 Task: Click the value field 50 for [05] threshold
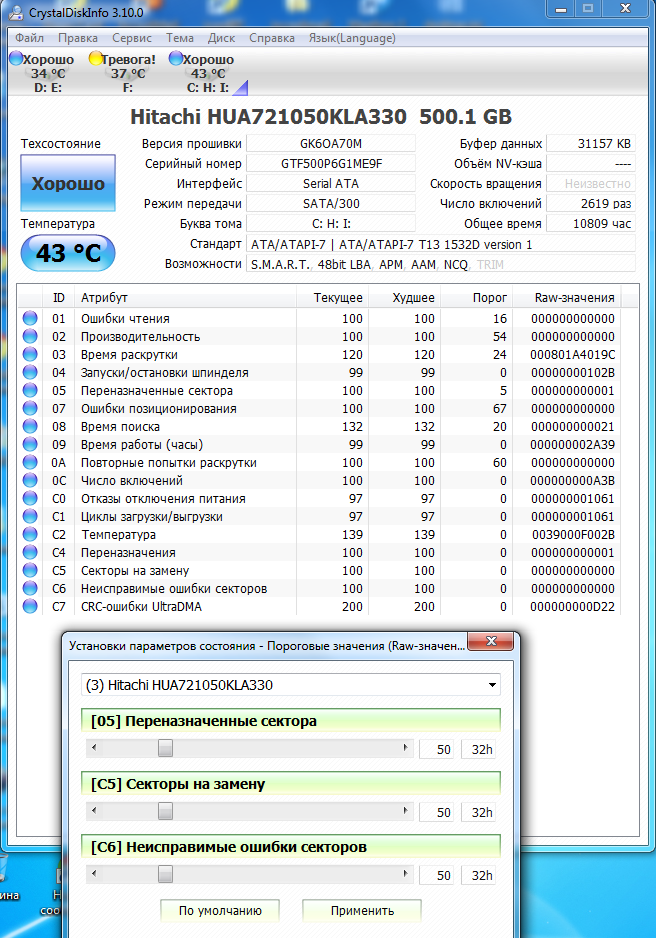[x=436, y=749]
